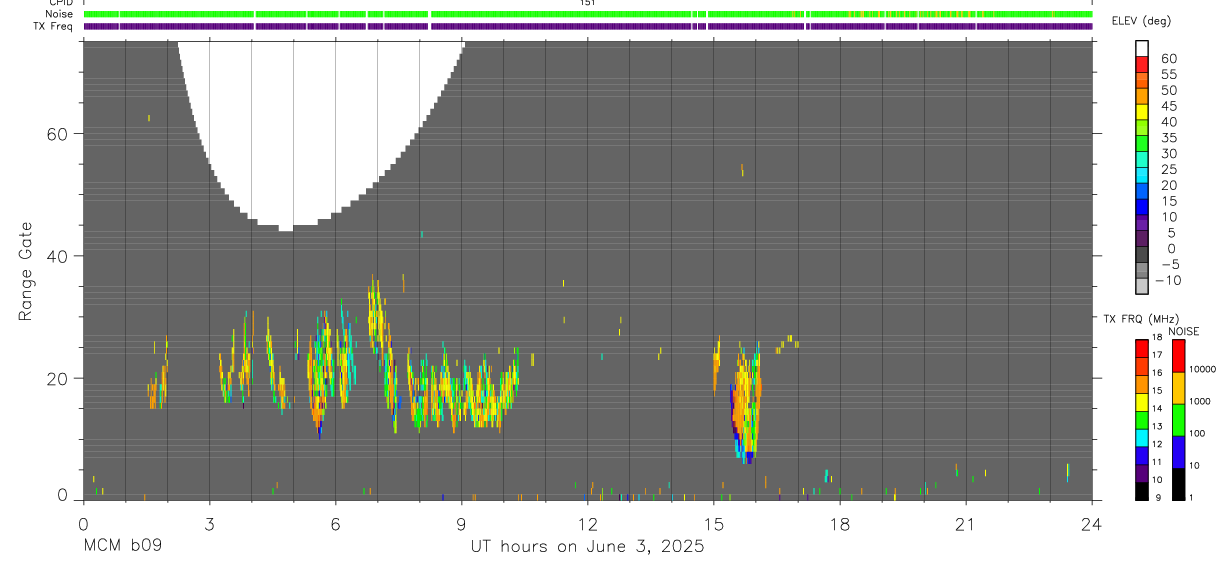
Task: Click the NOISE legend title
Action: [x=1184, y=331]
